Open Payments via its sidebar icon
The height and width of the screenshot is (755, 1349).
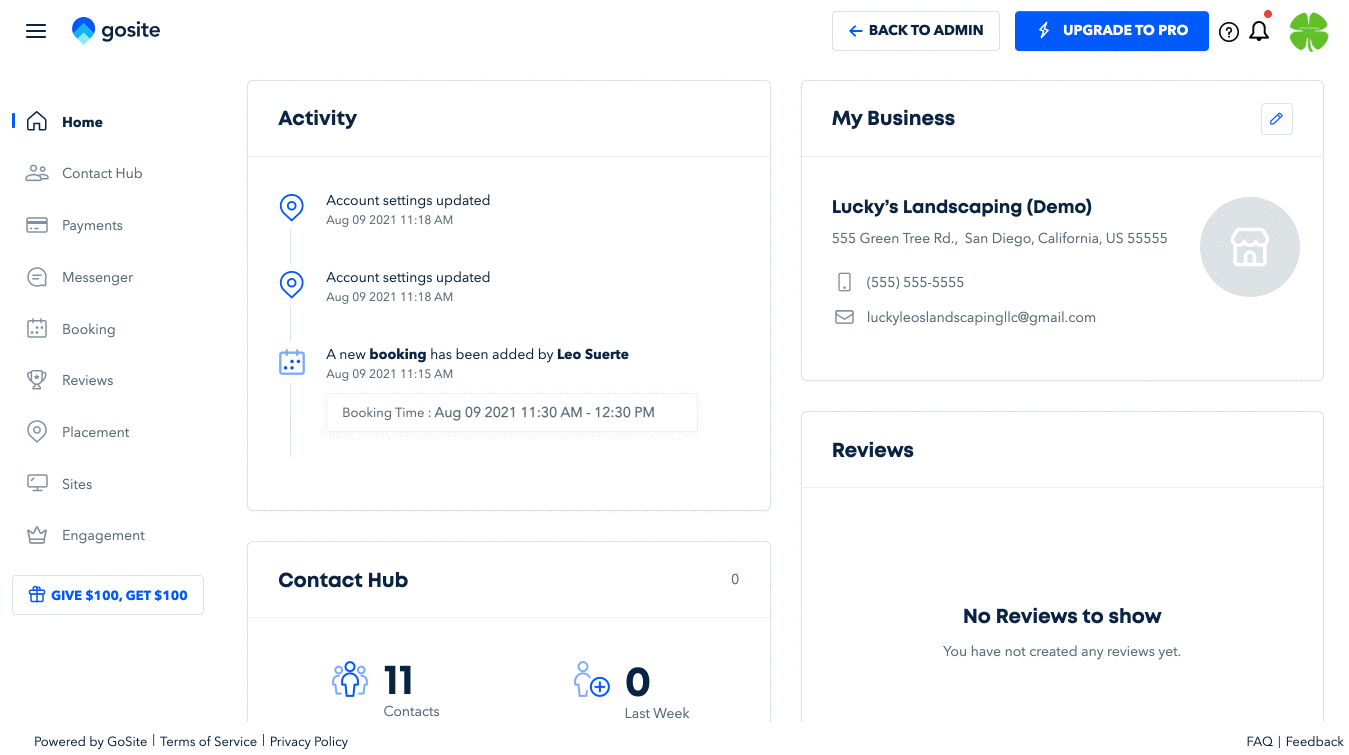[x=36, y=225]
